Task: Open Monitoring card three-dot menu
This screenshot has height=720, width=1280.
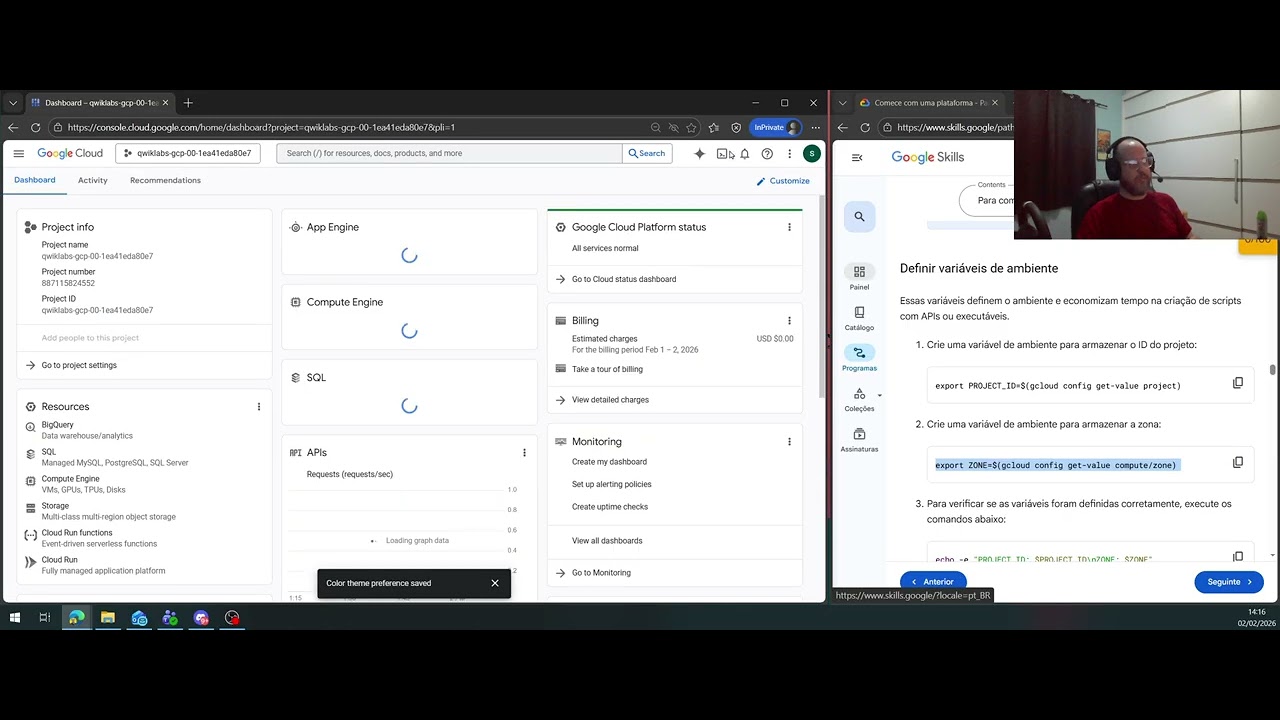Action: 789,442
